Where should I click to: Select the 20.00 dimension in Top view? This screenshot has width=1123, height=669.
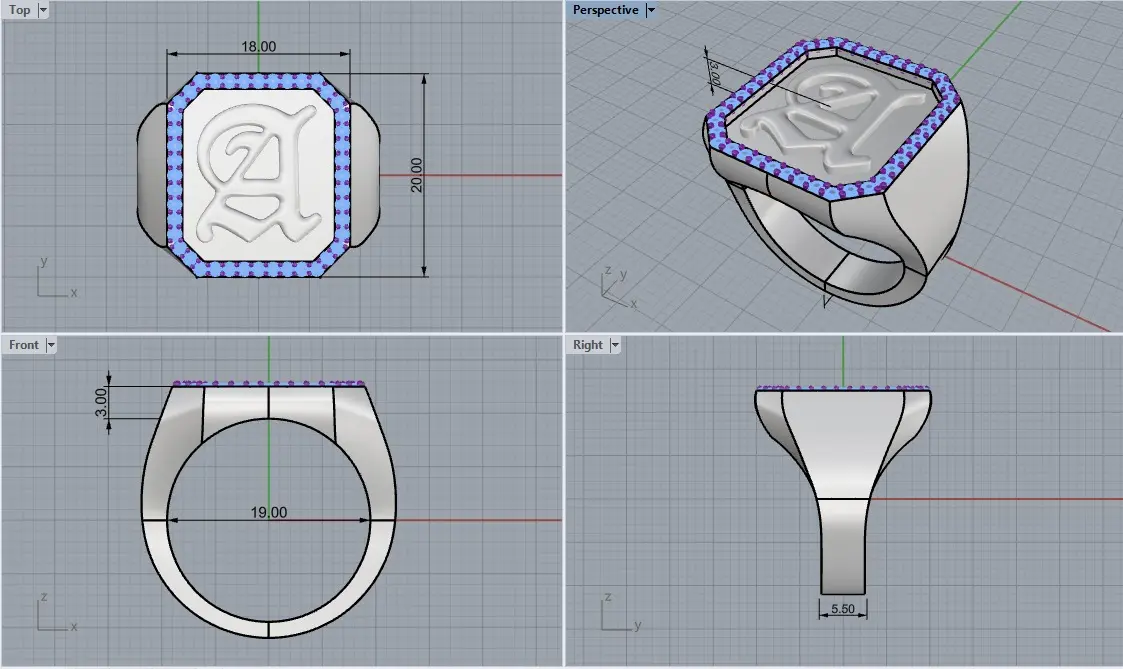click(x=417, y=175)
